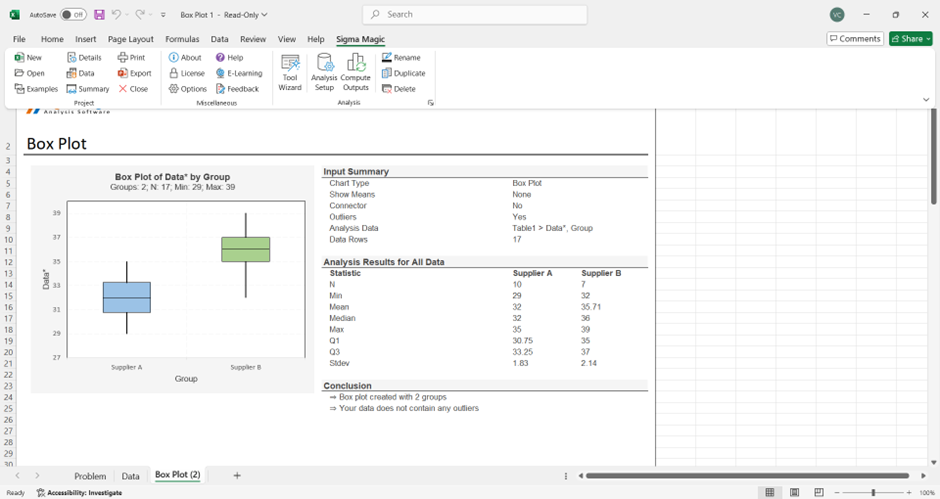This screenshot has width=940, height=499.
Task: Open the file name Read-Only dropdown
Action: coord(224,14)
